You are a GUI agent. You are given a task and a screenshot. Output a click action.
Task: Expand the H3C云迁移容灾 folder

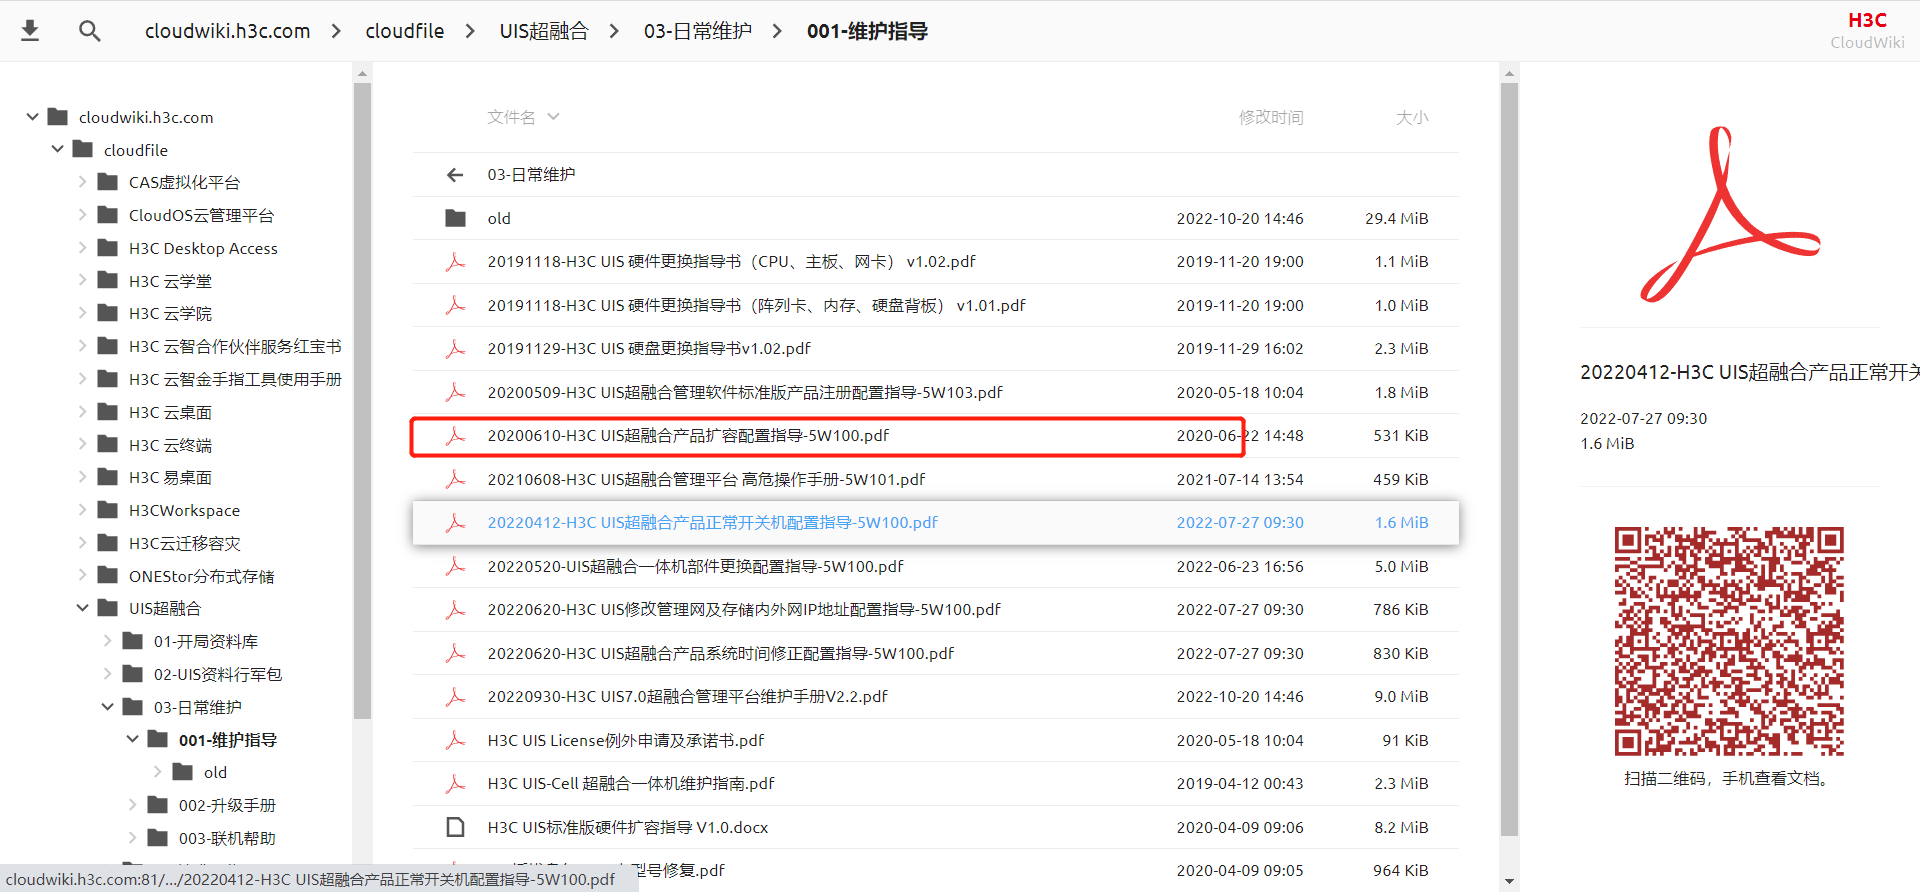coord(83,543)
